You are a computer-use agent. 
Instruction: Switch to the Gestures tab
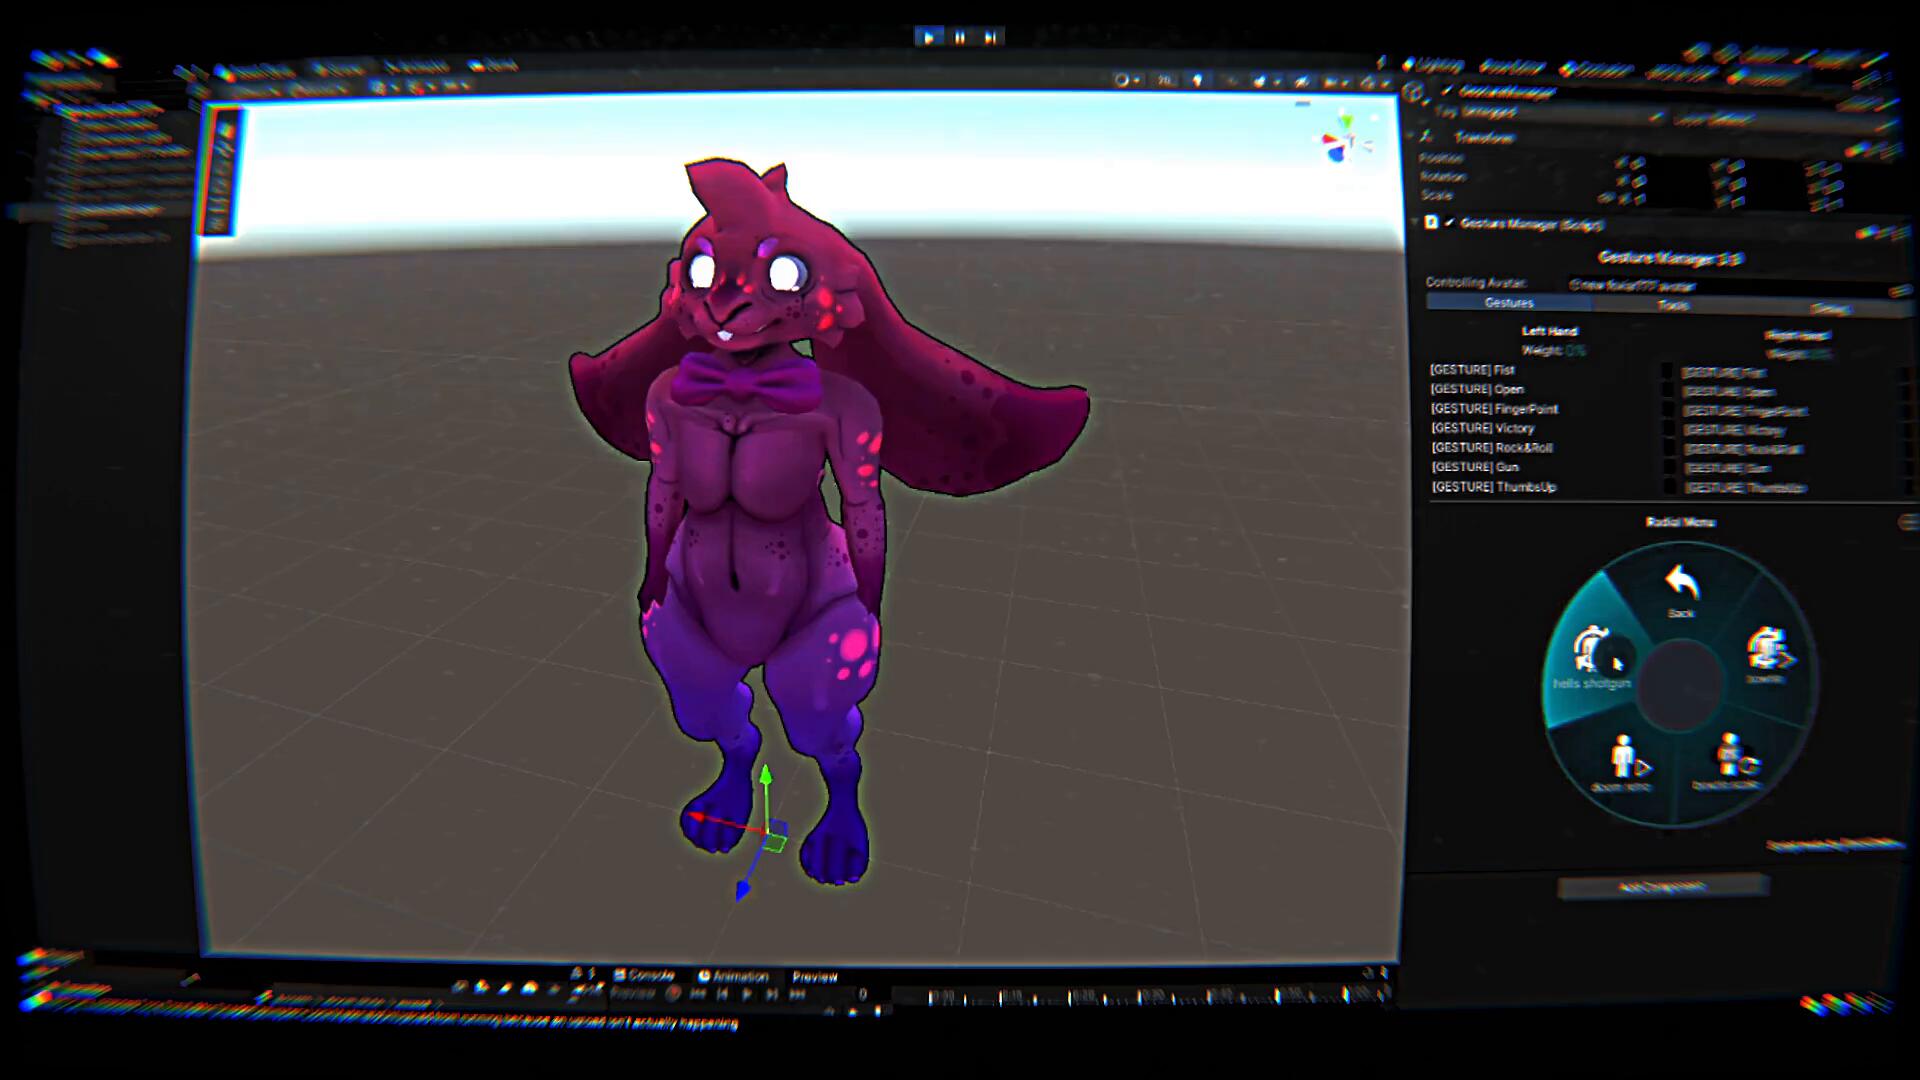tap(1508, 303)
